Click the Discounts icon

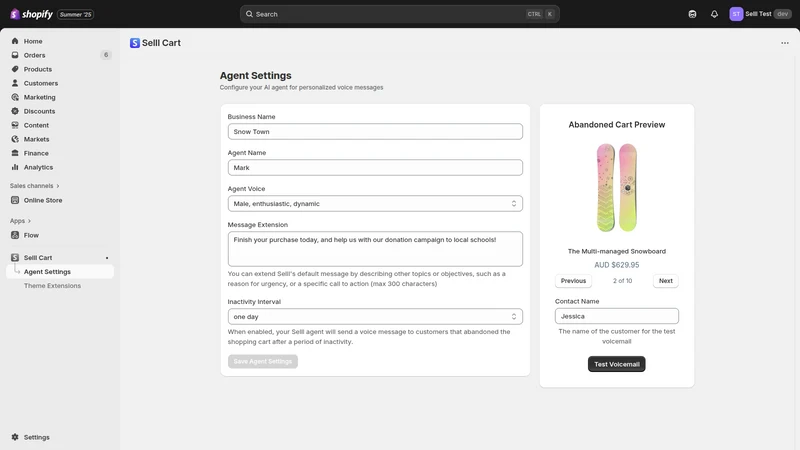[x=15, y=111]
